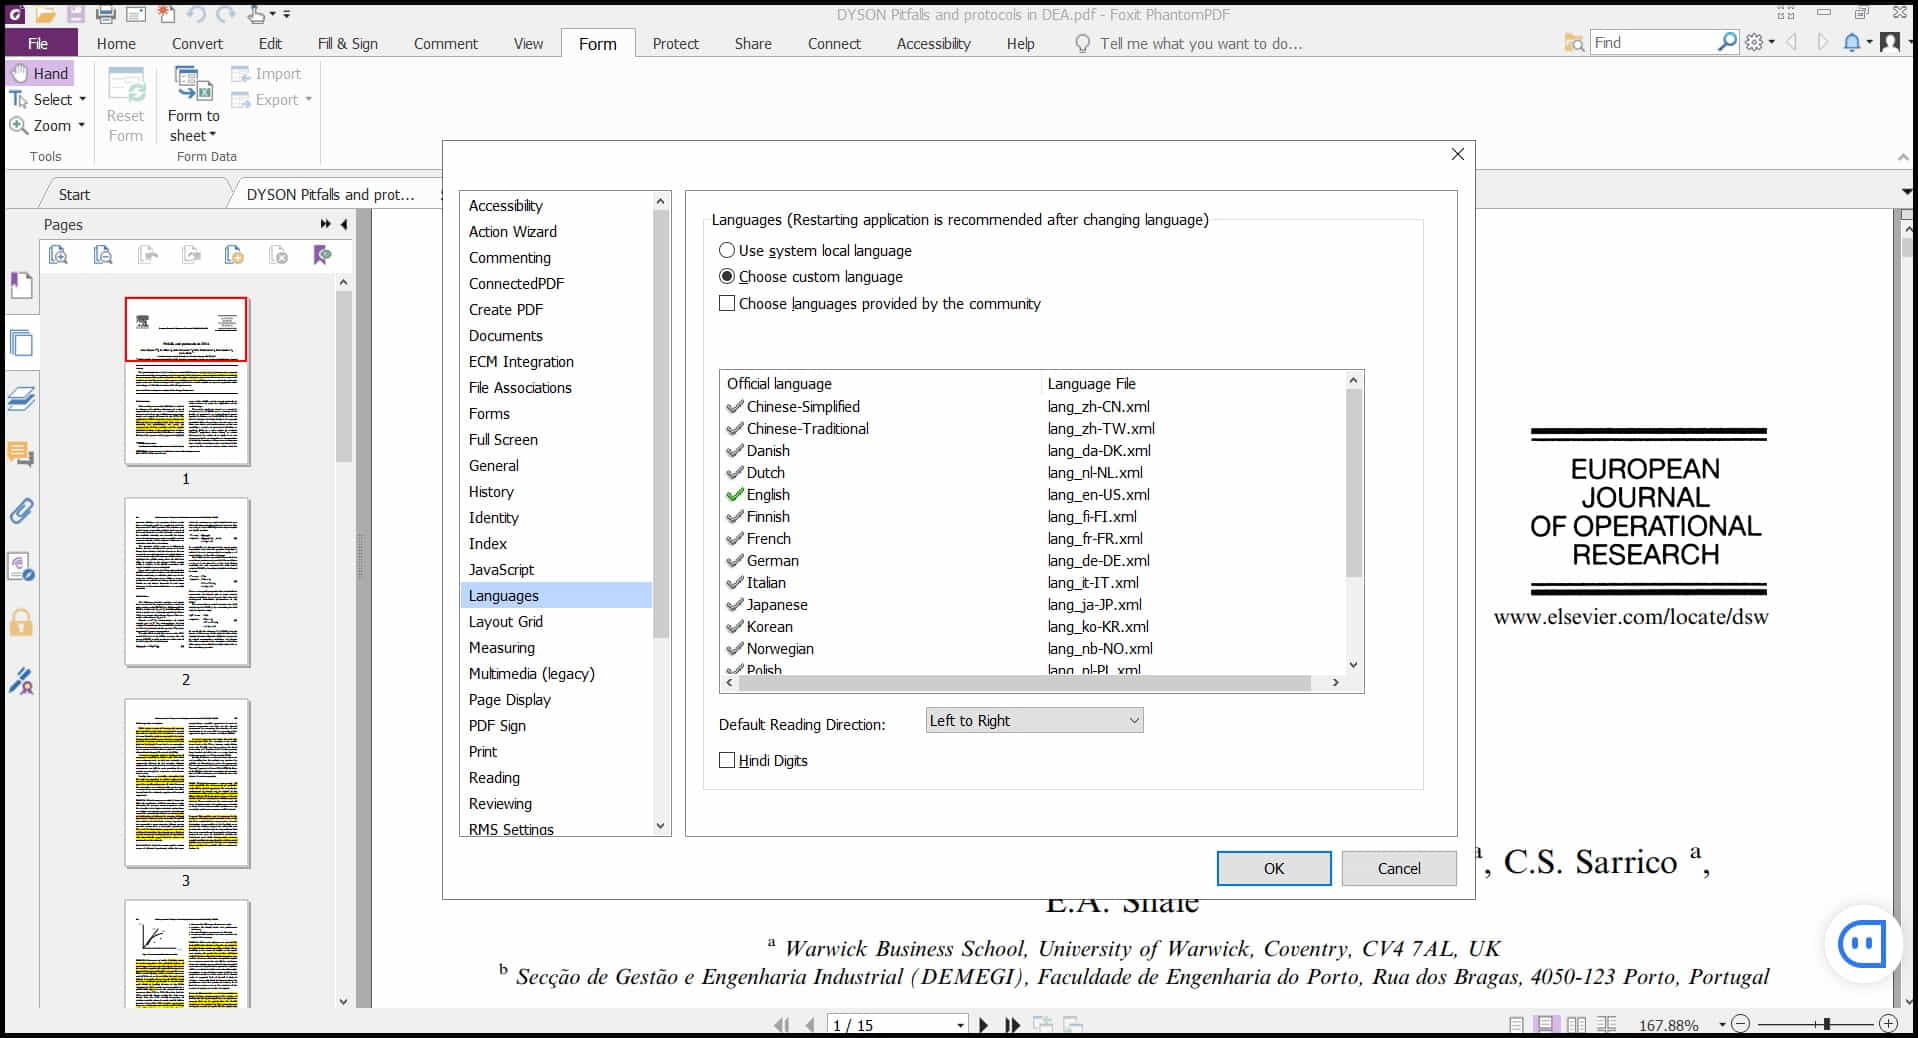Open the Comments panel from sidebar
The height and width of the screenshot is (1038, 1918).
click(x=21, y=455)
